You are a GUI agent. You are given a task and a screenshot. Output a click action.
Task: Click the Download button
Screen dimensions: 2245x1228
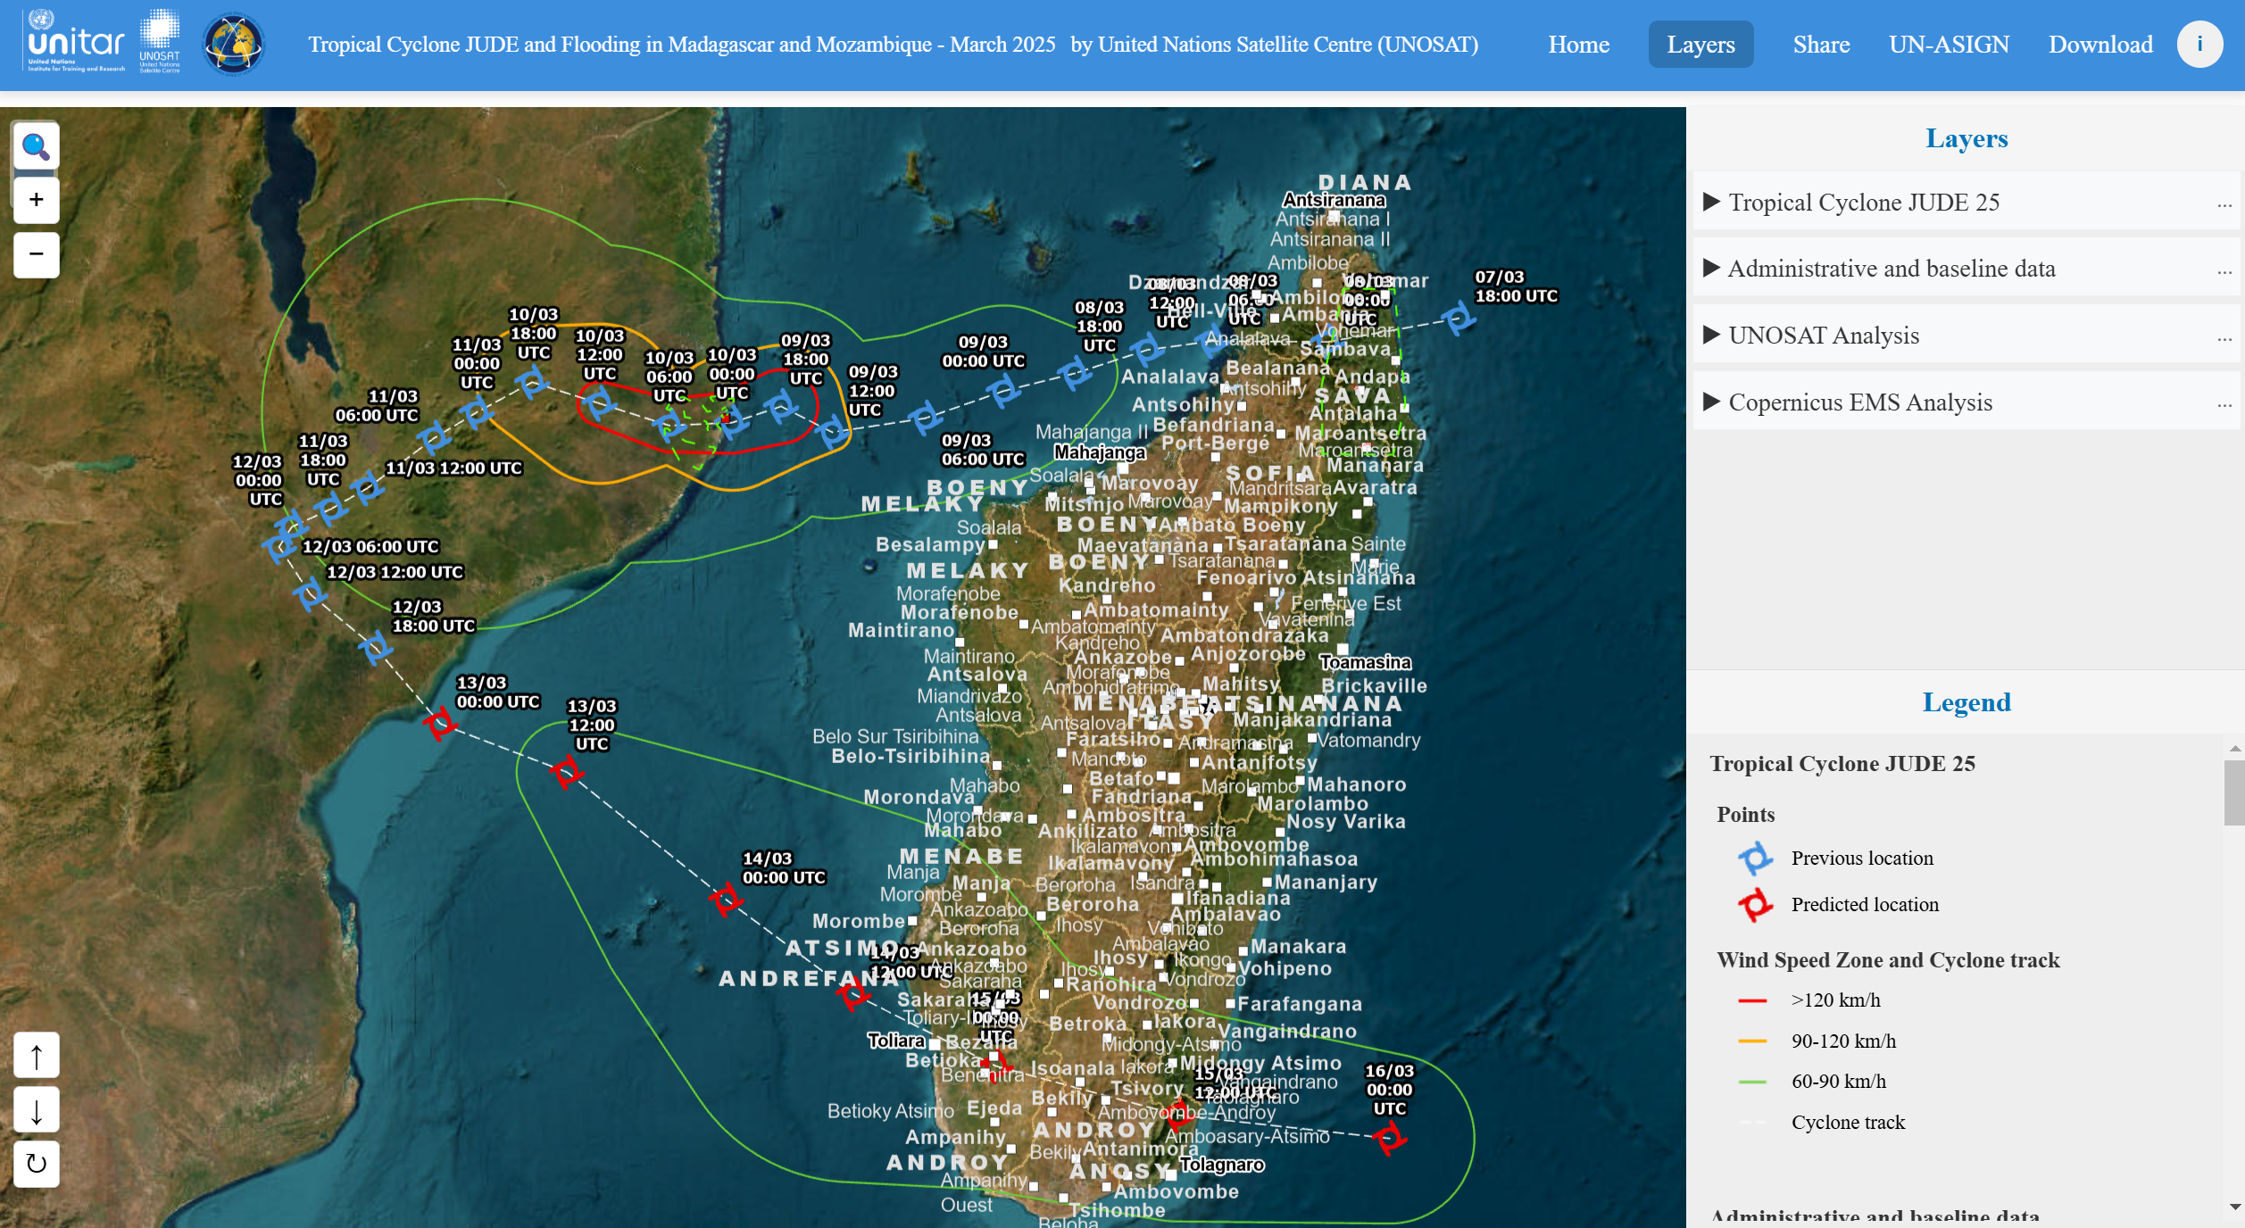point(2100,44)
